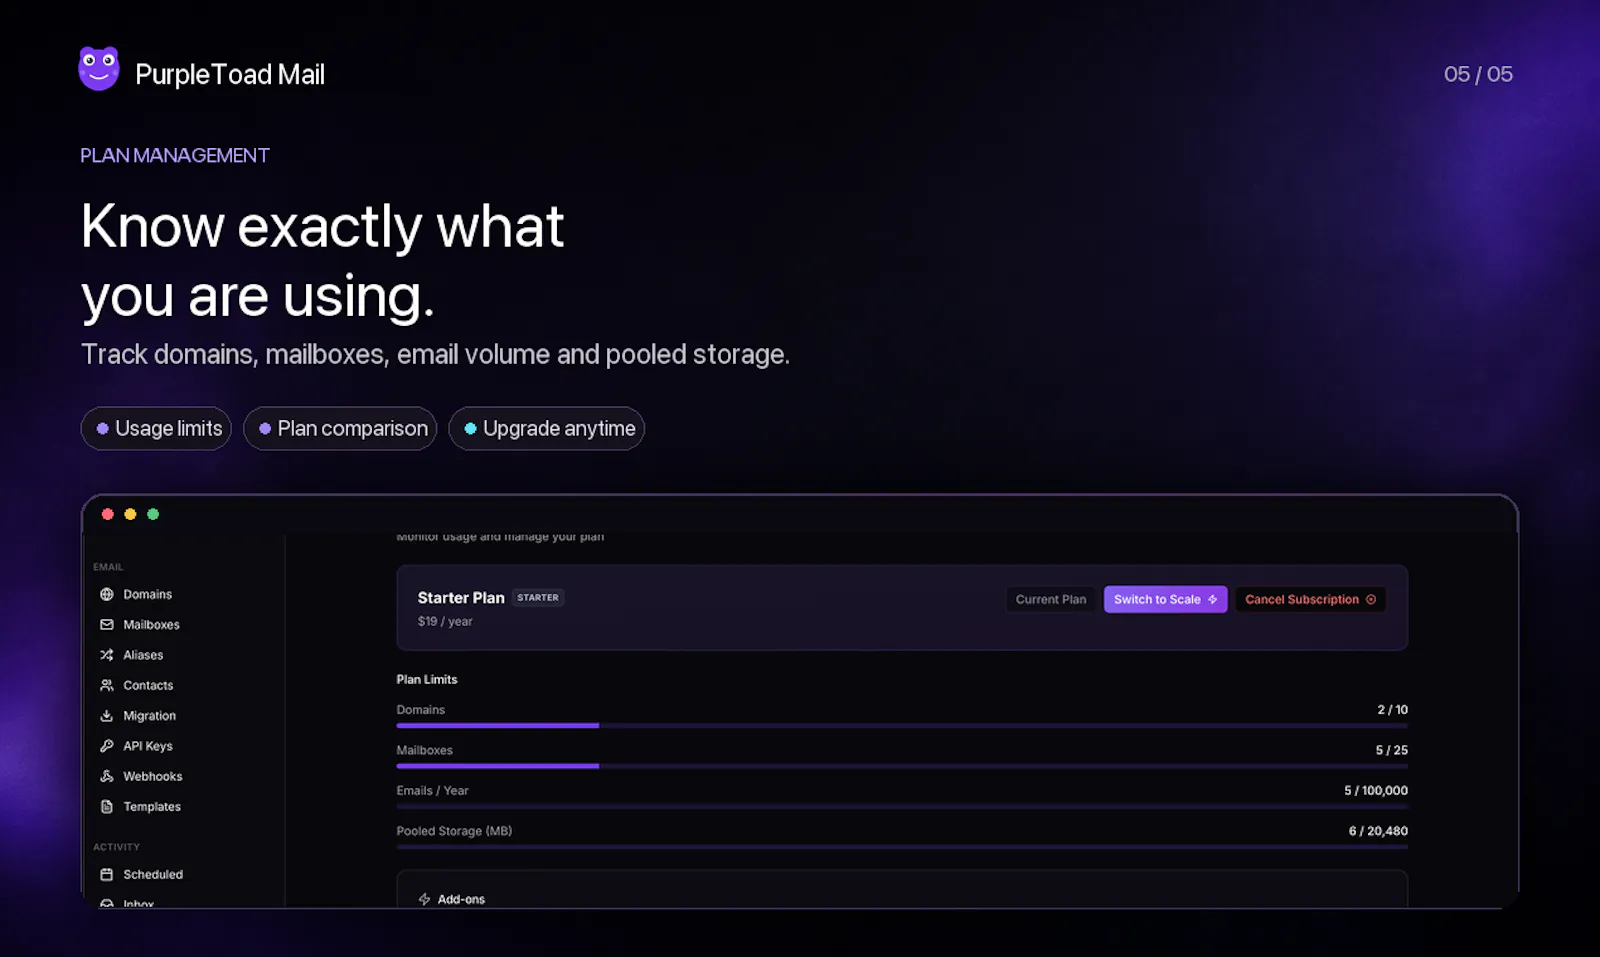This screenshot has width=1600, height=957.
Task: Open the Scheduled menu item
Action: tap(141, 874)
